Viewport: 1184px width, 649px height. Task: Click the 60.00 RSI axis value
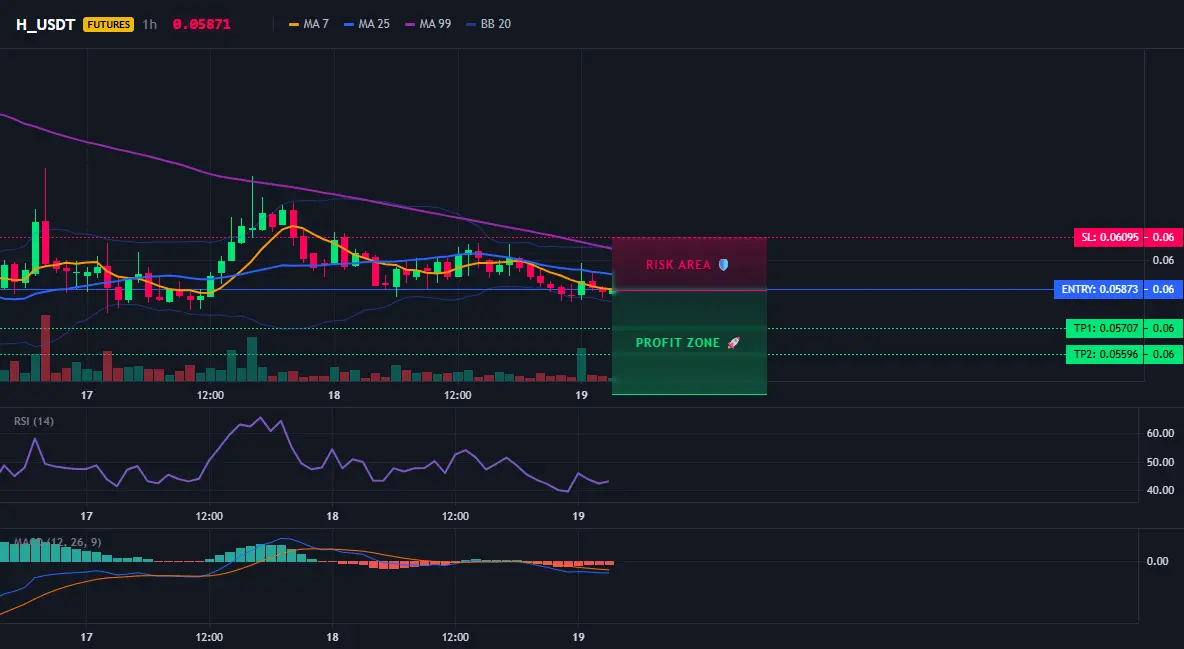pyautogui.click(x=1160, y=434)
